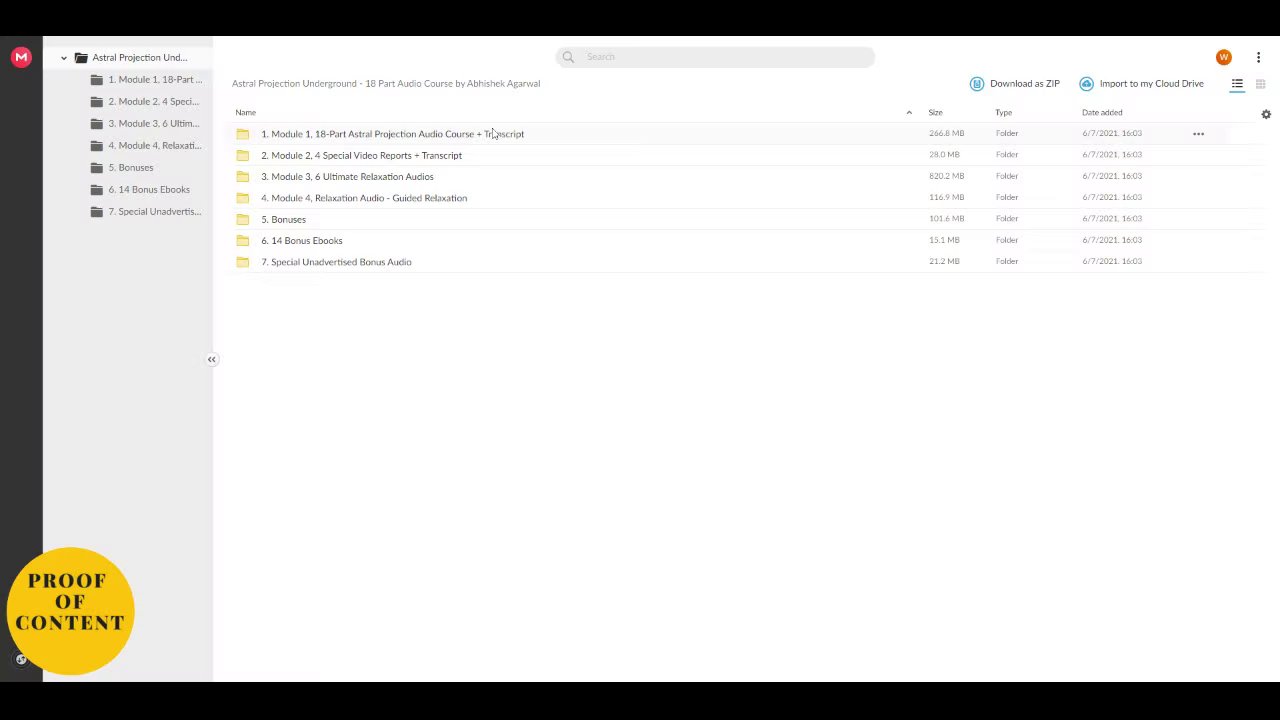The width and height of the screenshot is (1280, 720).
Task: Open 1. Module 1, 18-Part in sidebar
Action: [x=155, y=80]
